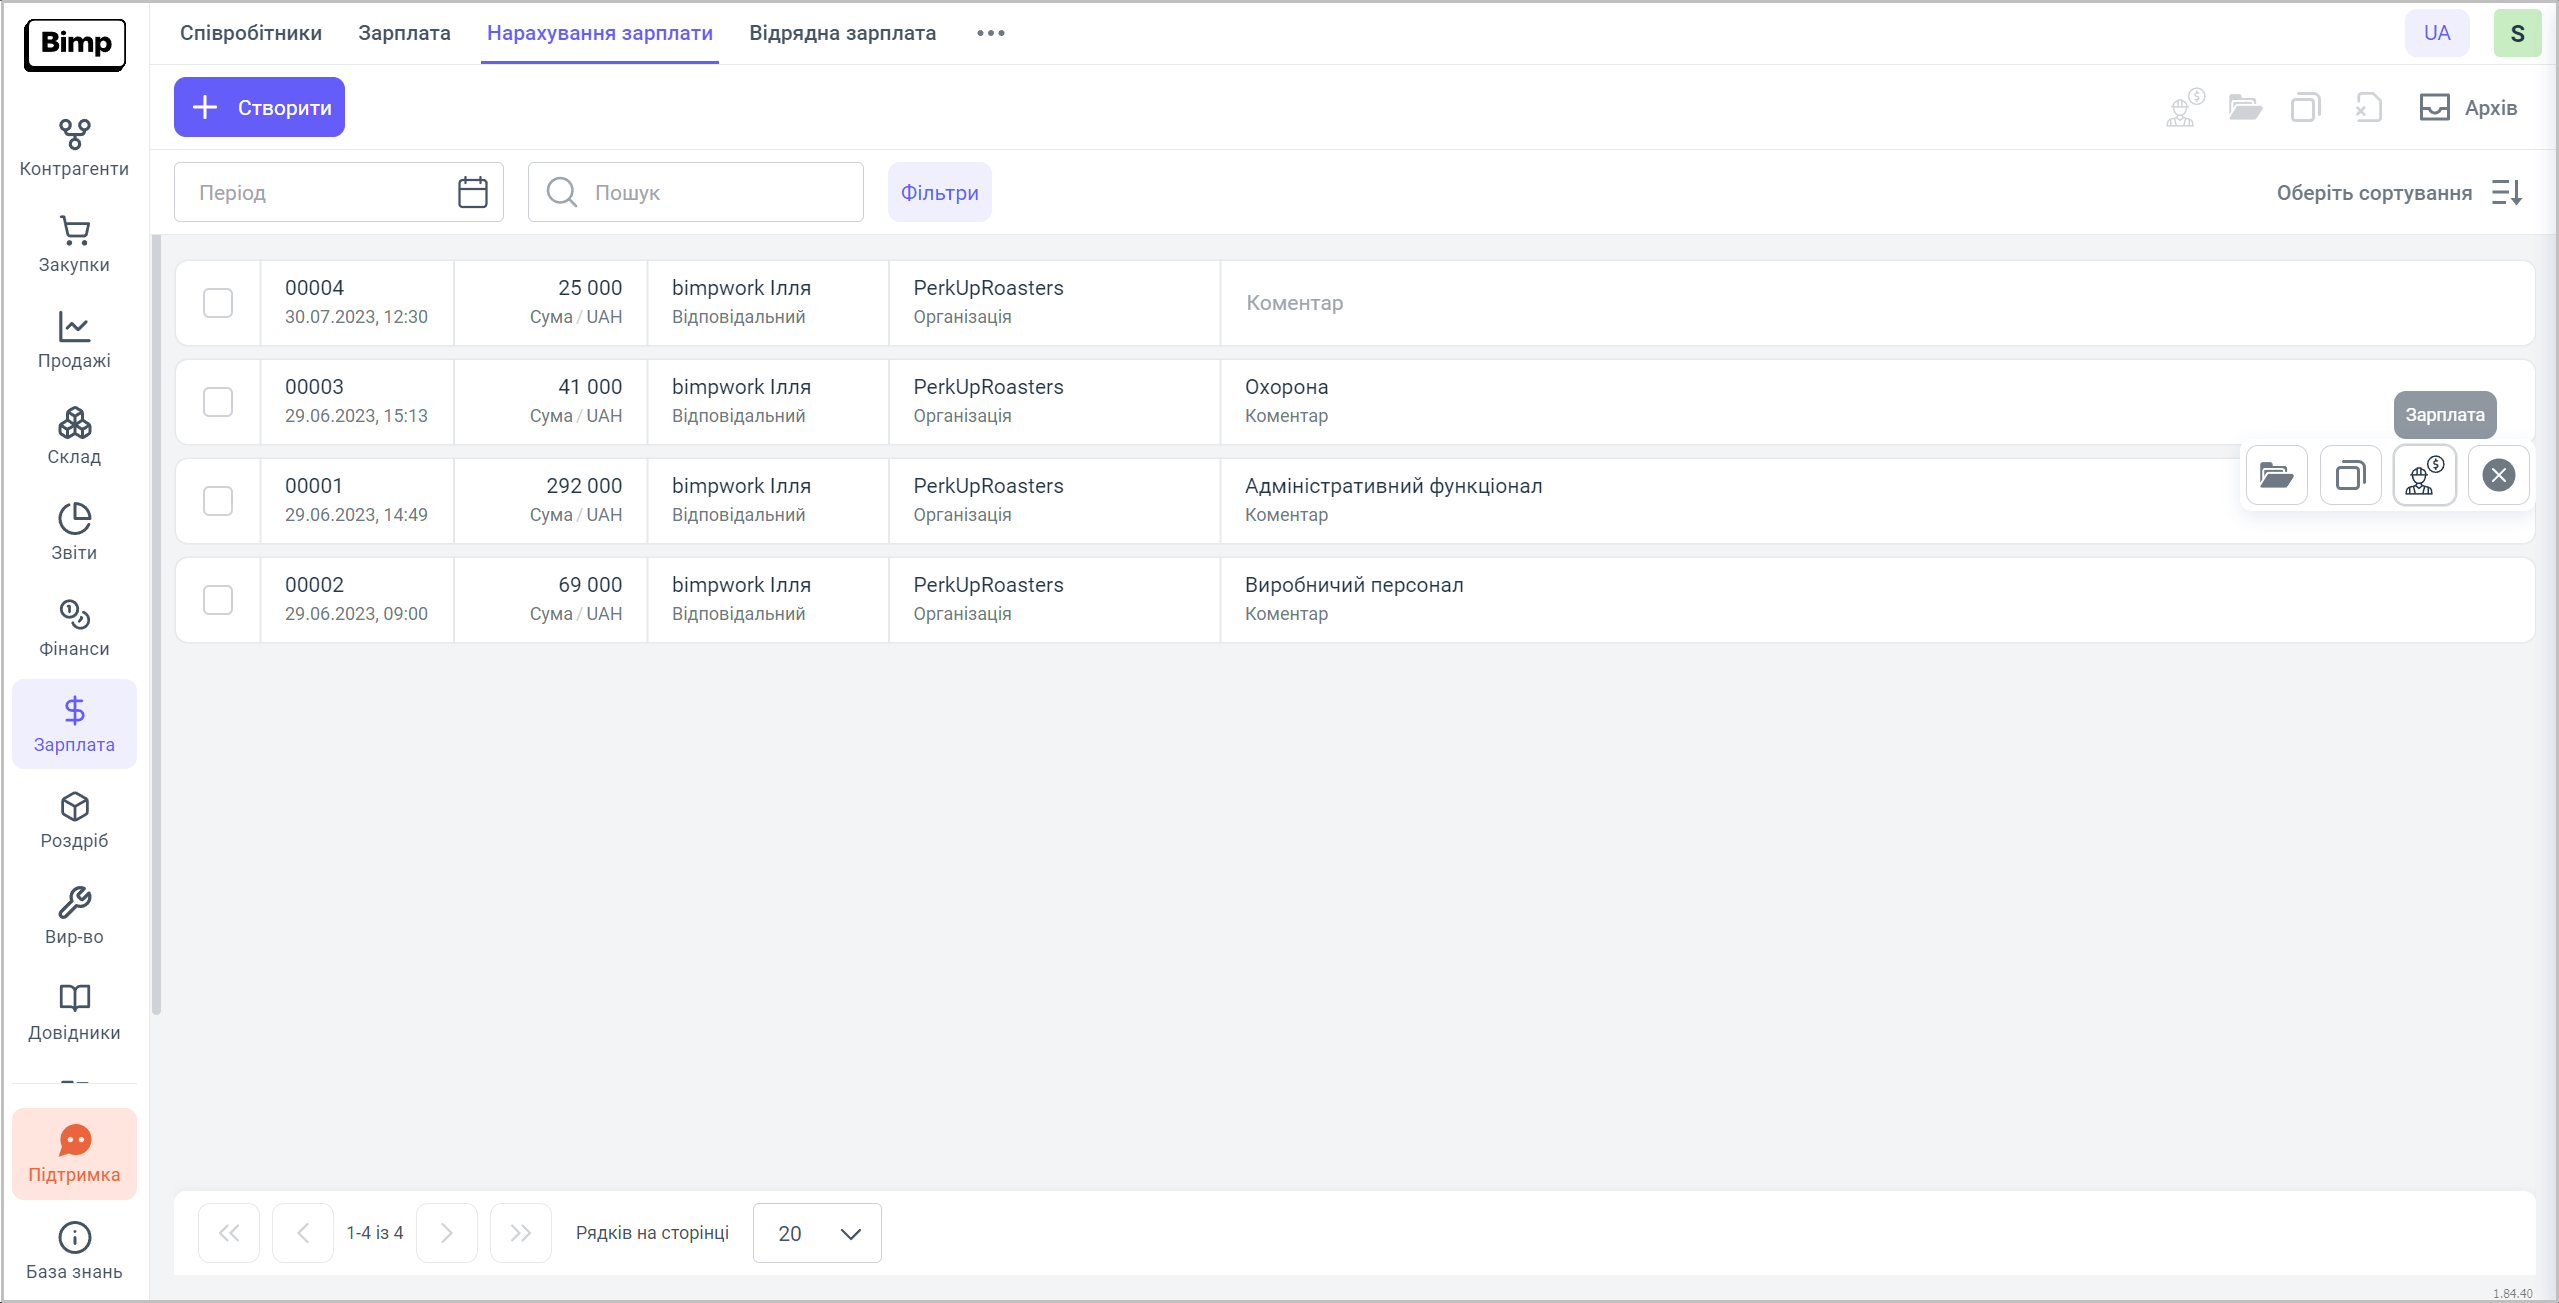Open the Контрагенти sidebar section
The height and width of the screenshot is (1303, 2559).
[x=74, y=148]
